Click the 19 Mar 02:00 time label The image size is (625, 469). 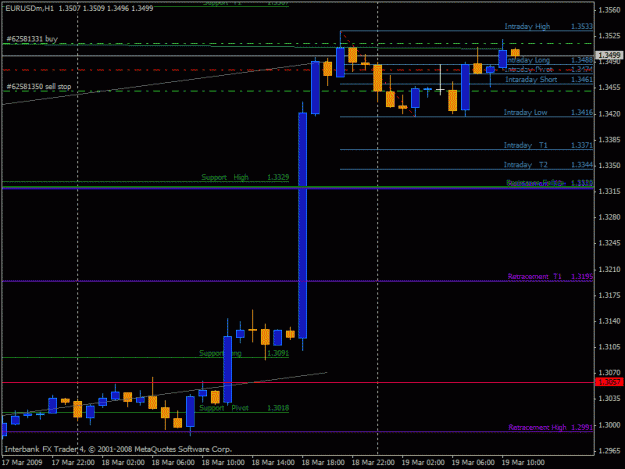pos(423,463)
